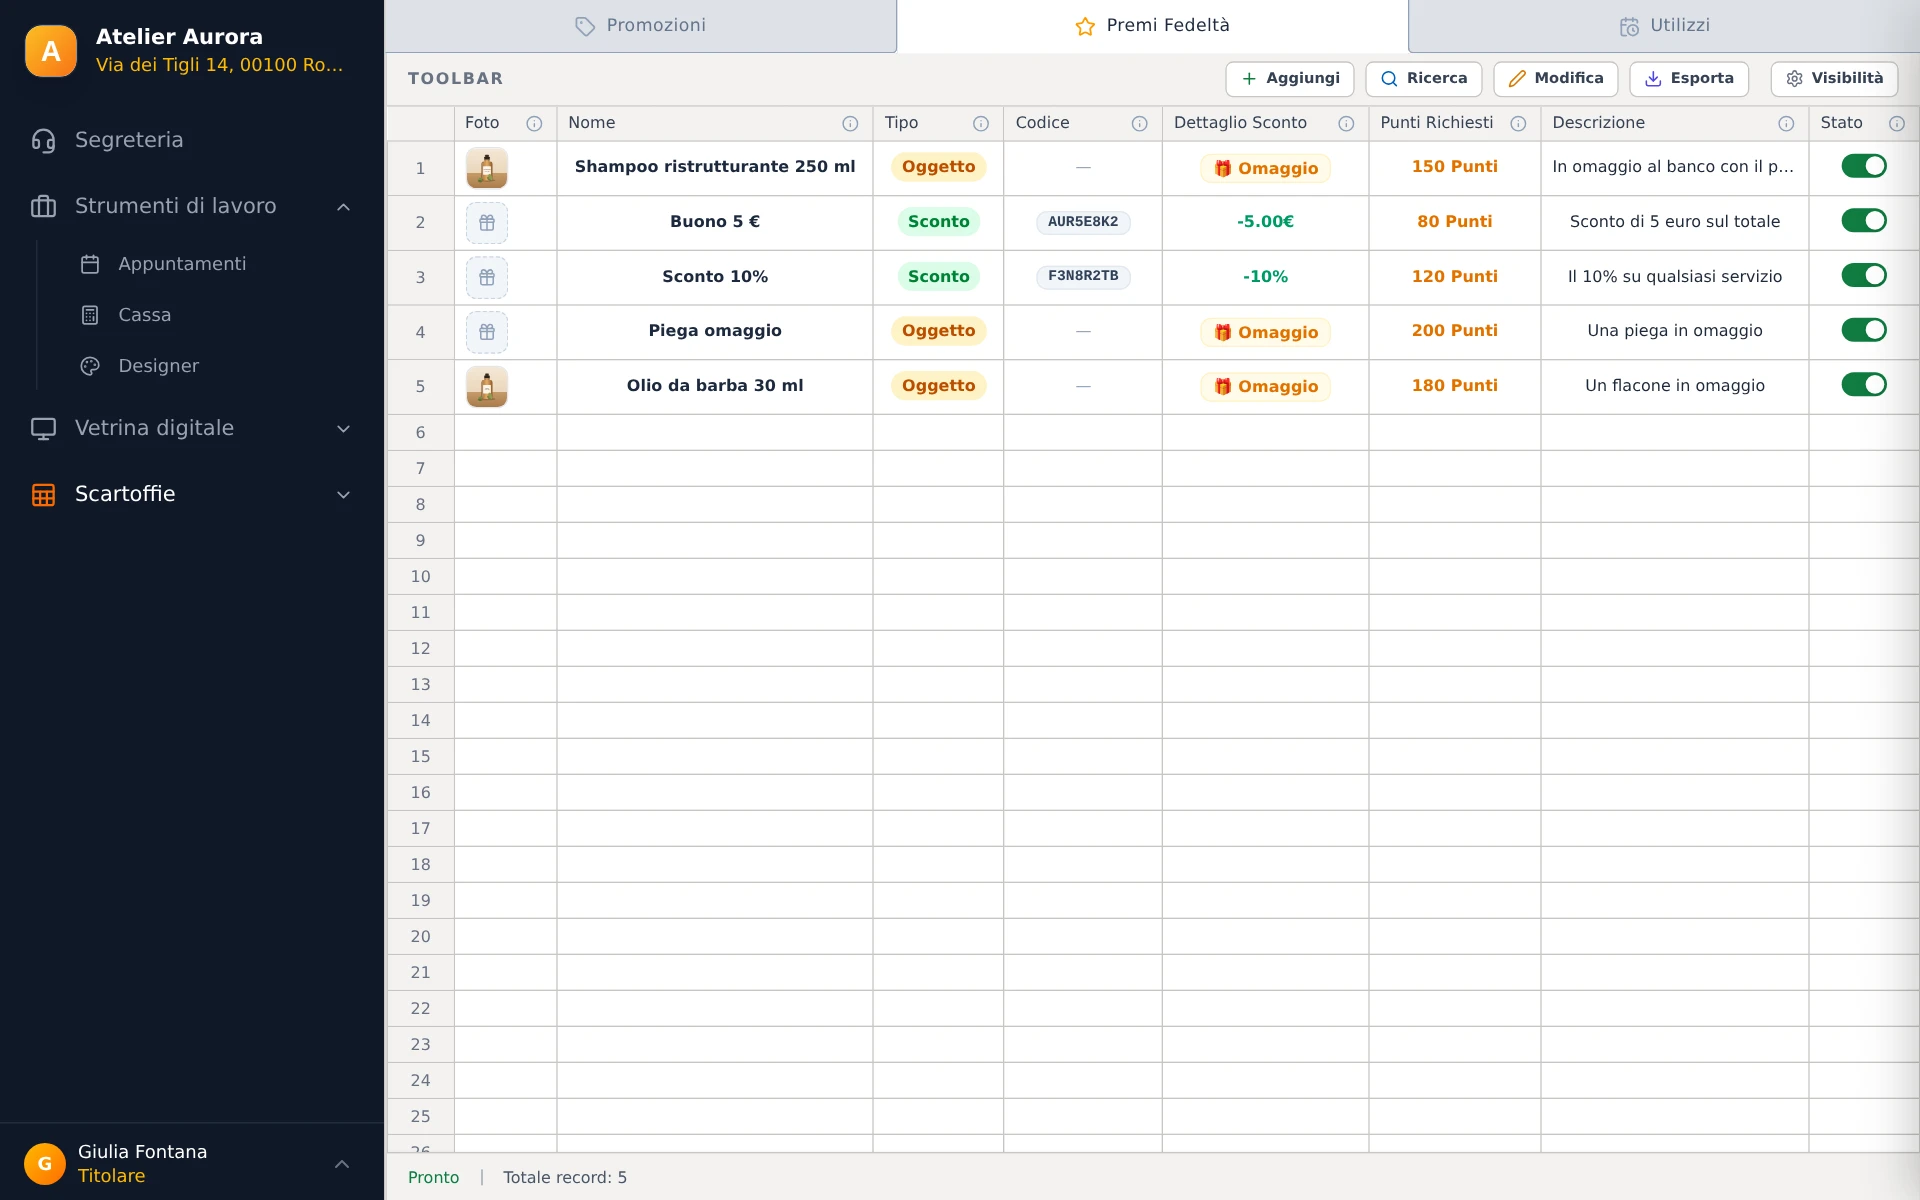Click Olio da barba product photo

tap(487, 387)
